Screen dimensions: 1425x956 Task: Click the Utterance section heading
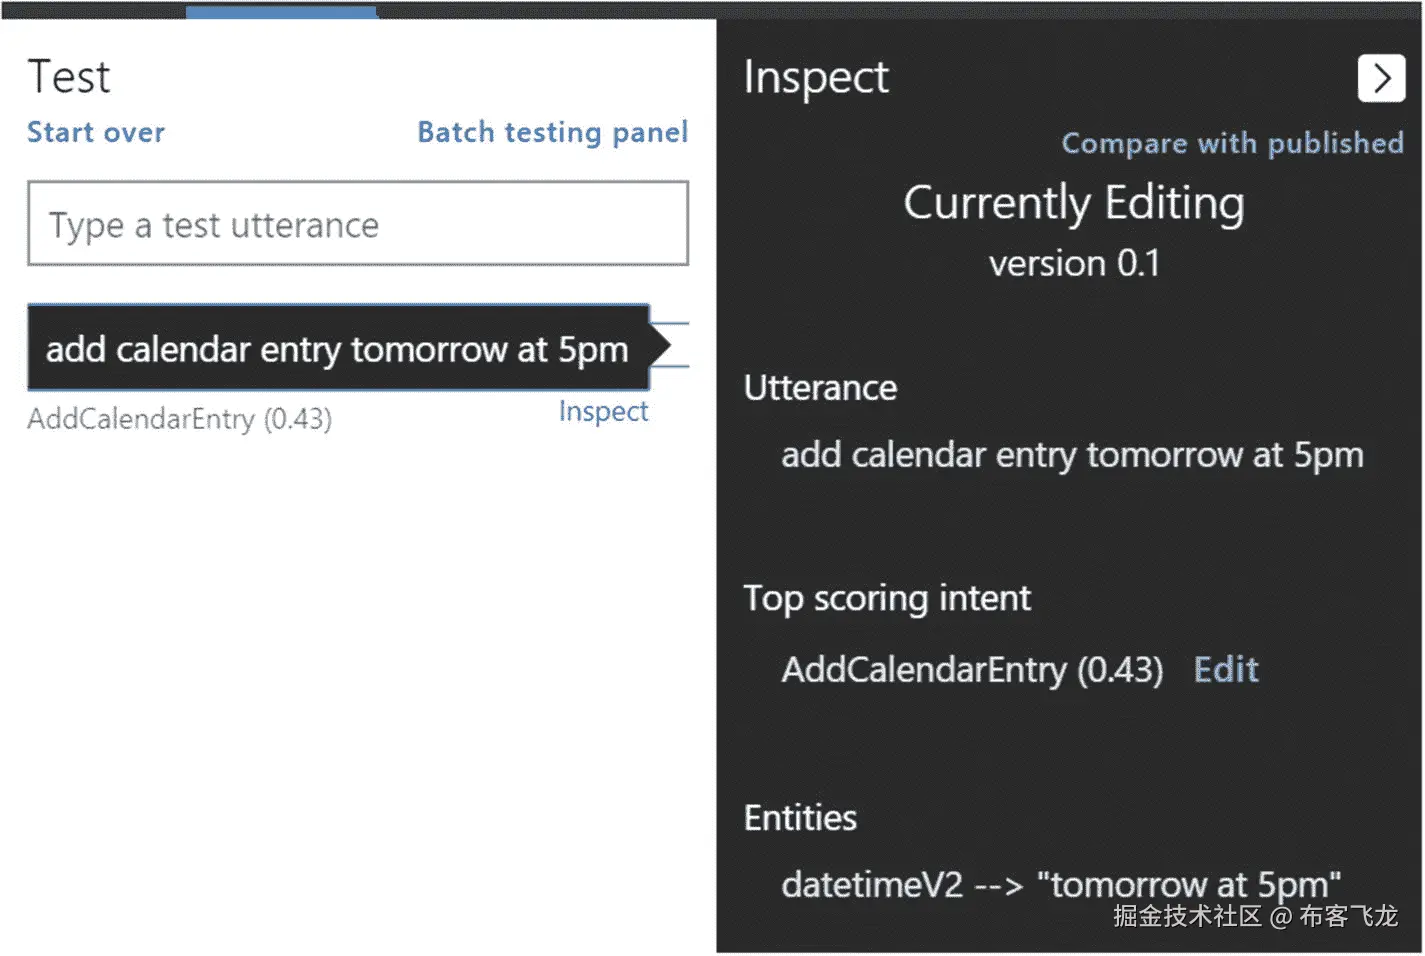(820, 388)
